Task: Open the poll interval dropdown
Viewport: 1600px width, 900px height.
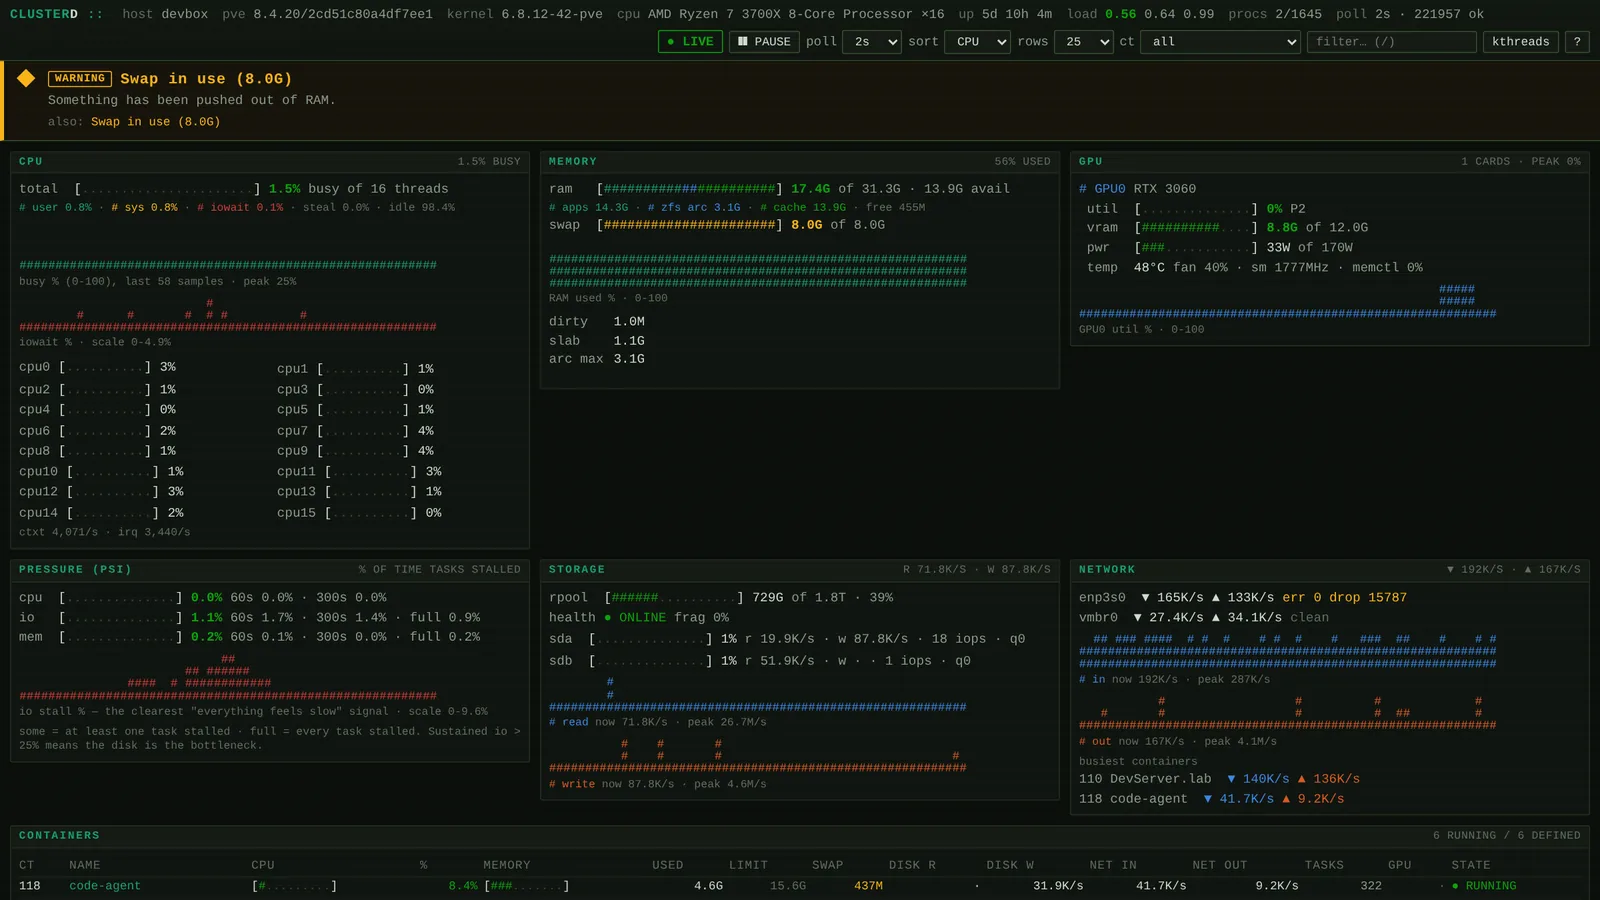Action: point(872,42)
